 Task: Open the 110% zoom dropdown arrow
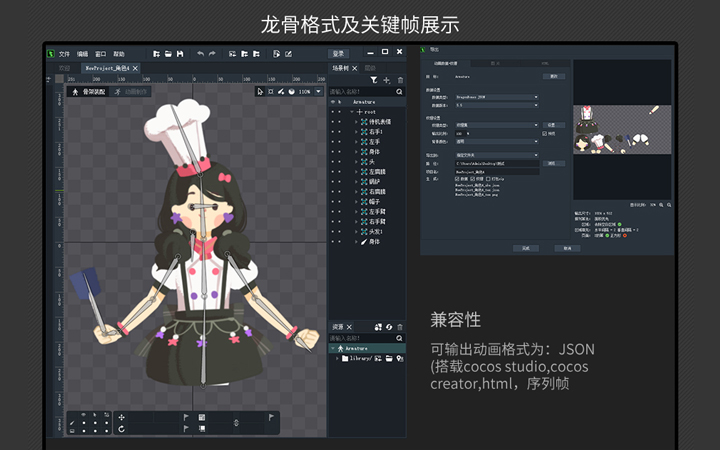tap(319, 91)
